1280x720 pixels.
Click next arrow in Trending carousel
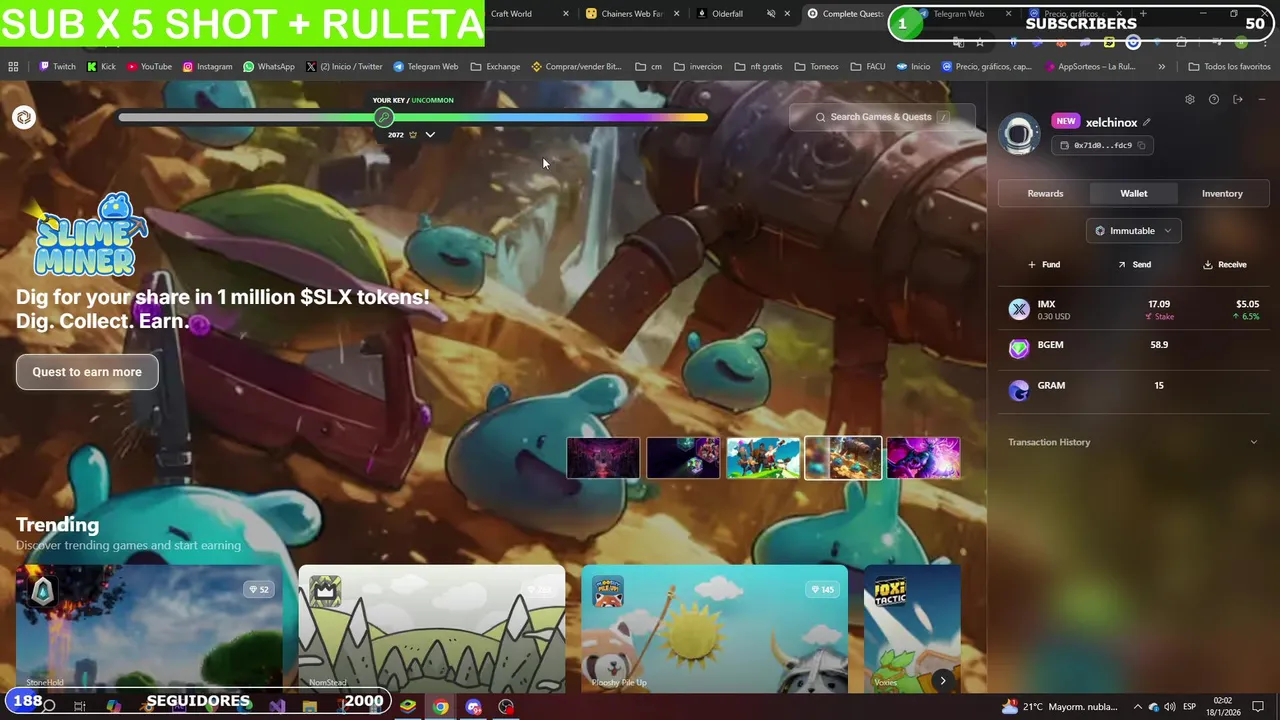(x=942, y=680)
